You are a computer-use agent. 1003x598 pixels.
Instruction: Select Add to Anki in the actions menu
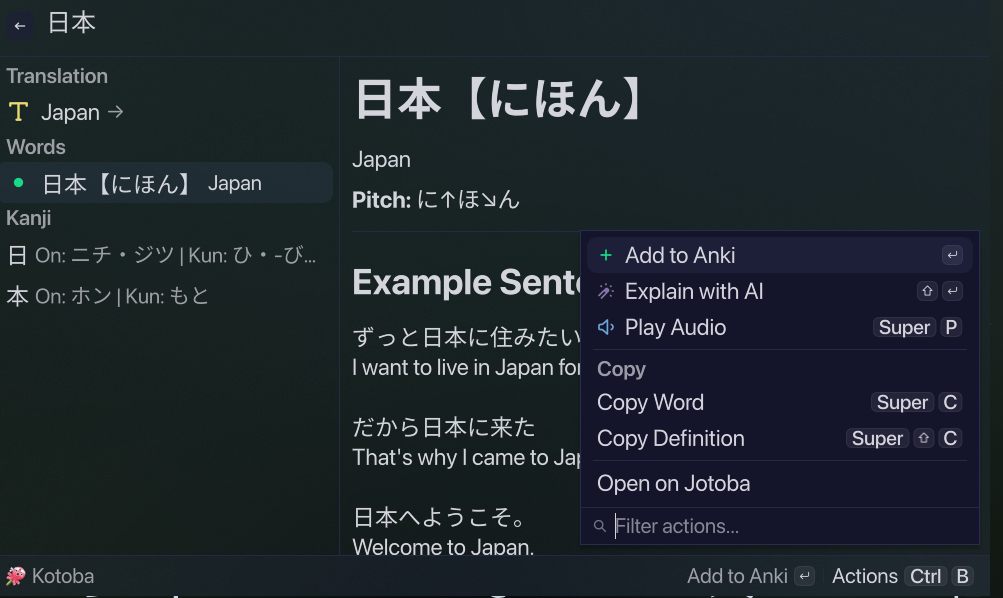(x=780, y=255)
